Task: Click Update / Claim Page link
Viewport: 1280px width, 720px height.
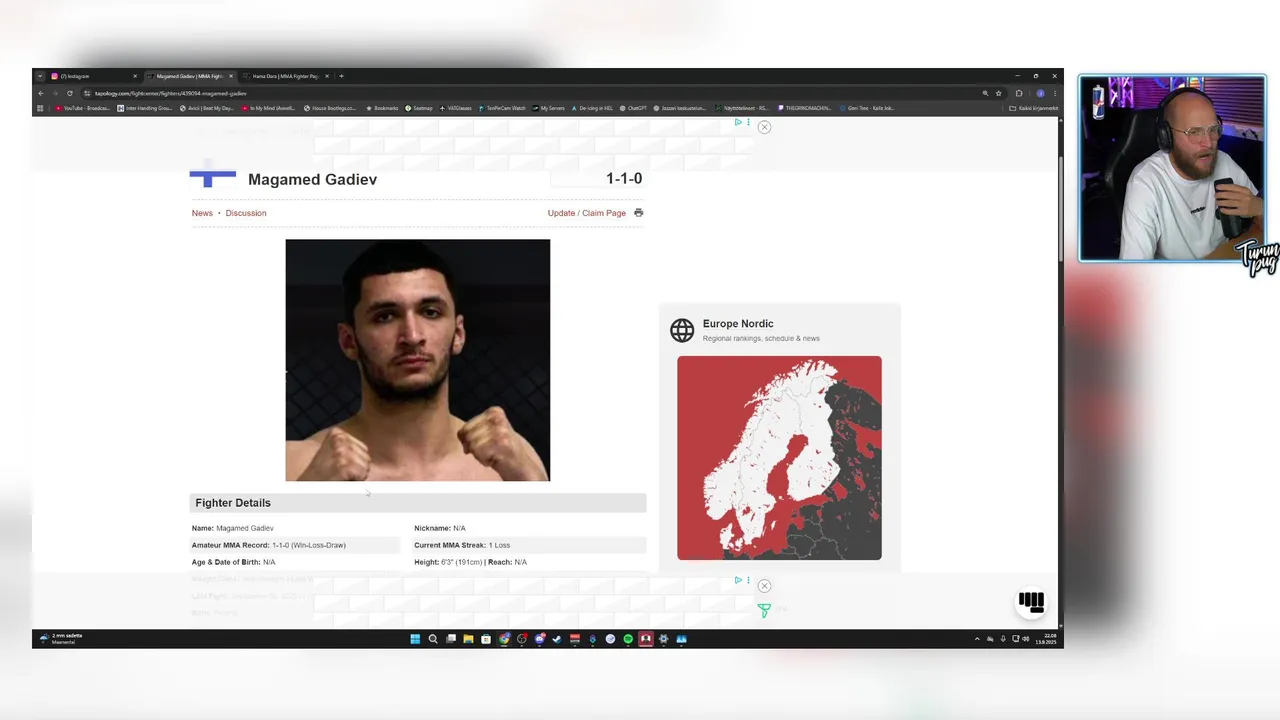Action: (x=587, y=213)
